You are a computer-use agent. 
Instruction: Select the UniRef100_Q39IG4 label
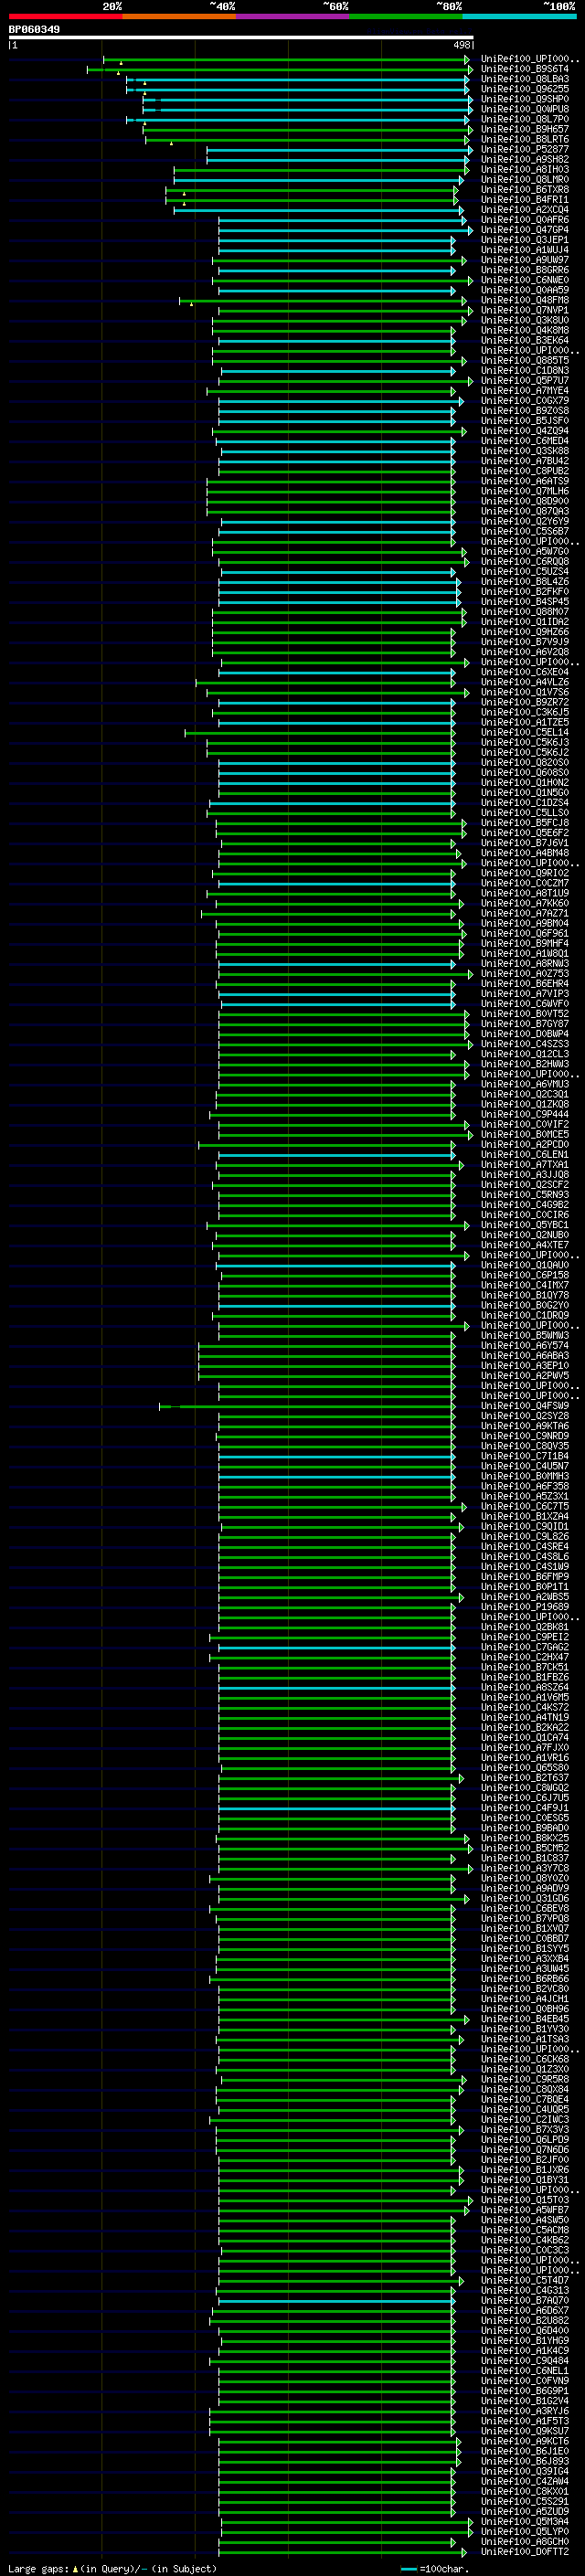pyautogui.click(x=525, y=2471)
